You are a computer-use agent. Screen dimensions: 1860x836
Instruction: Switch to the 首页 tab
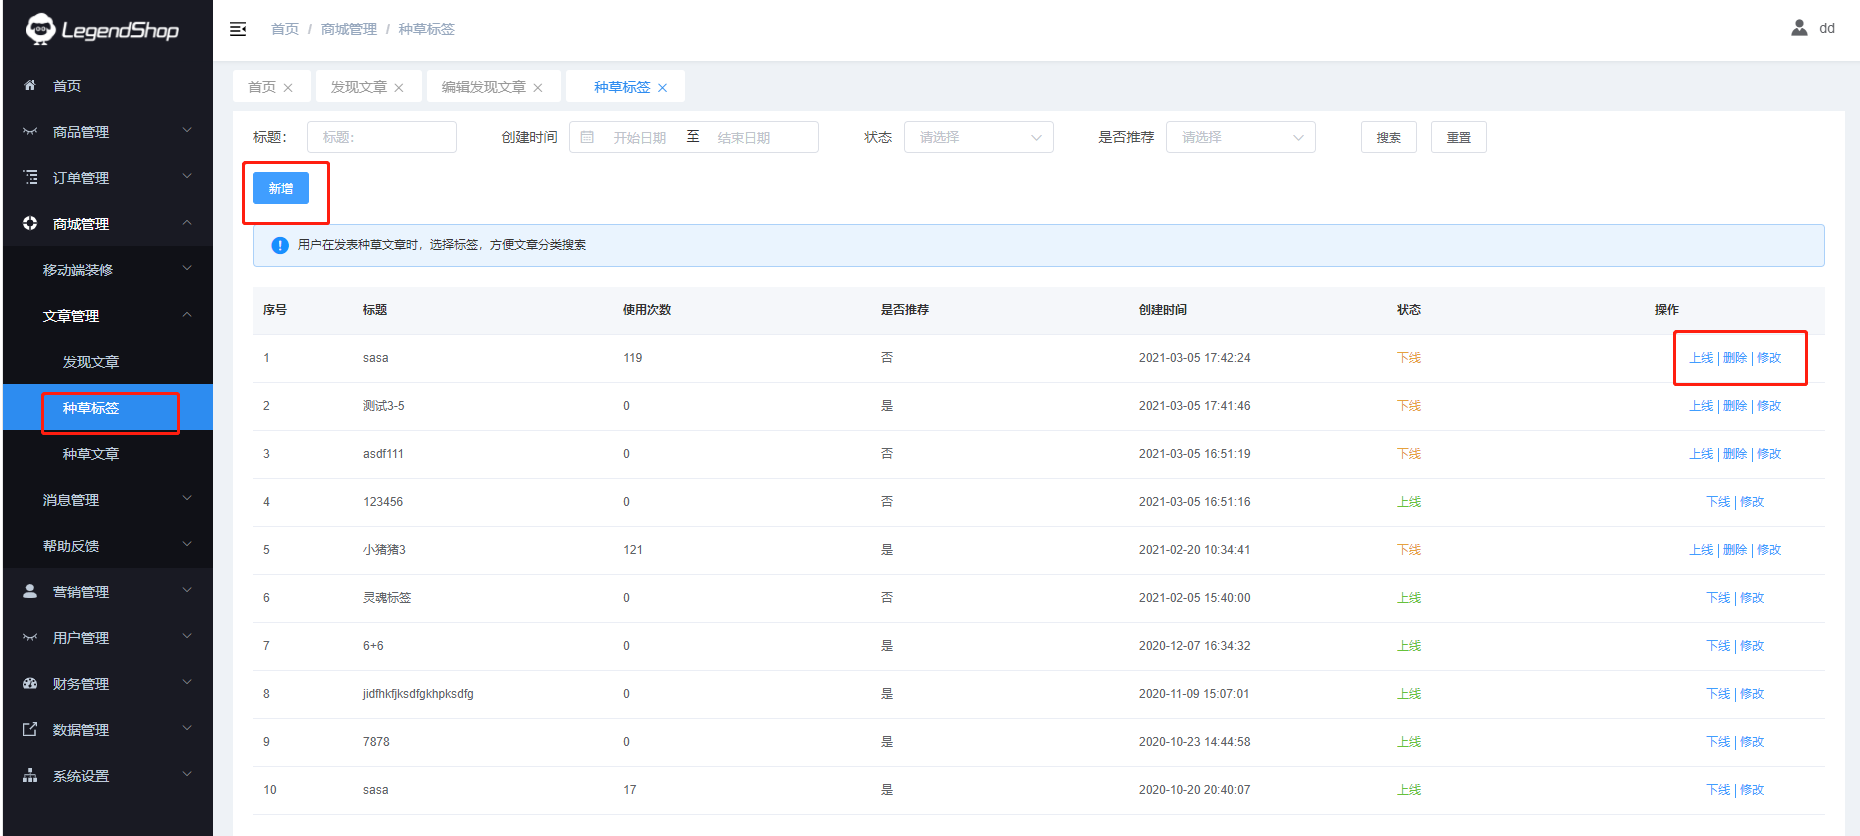(262, 87)
